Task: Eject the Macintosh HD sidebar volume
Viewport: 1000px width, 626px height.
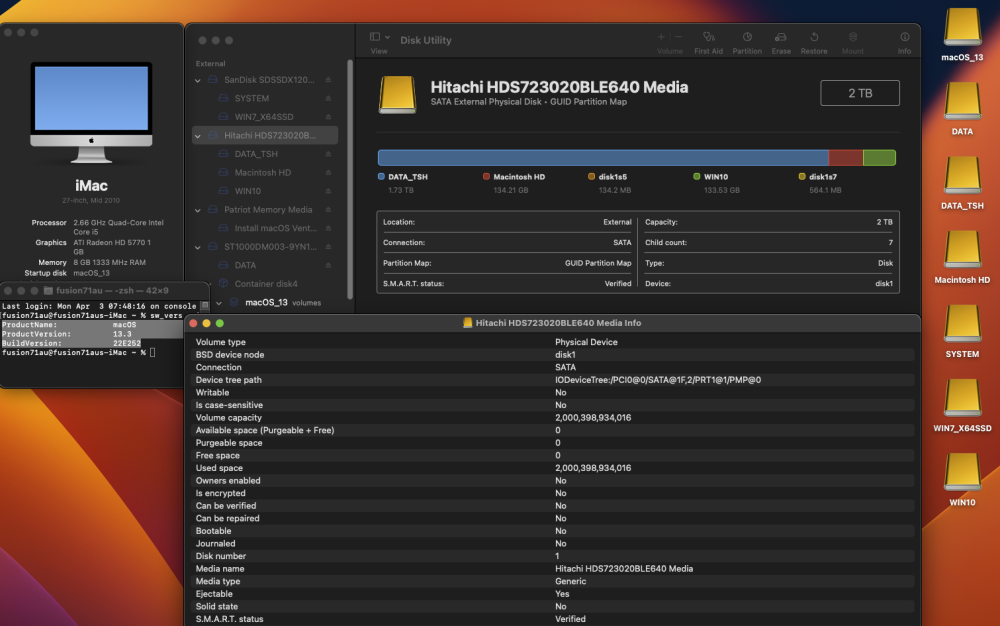Action: pos(328,172)
